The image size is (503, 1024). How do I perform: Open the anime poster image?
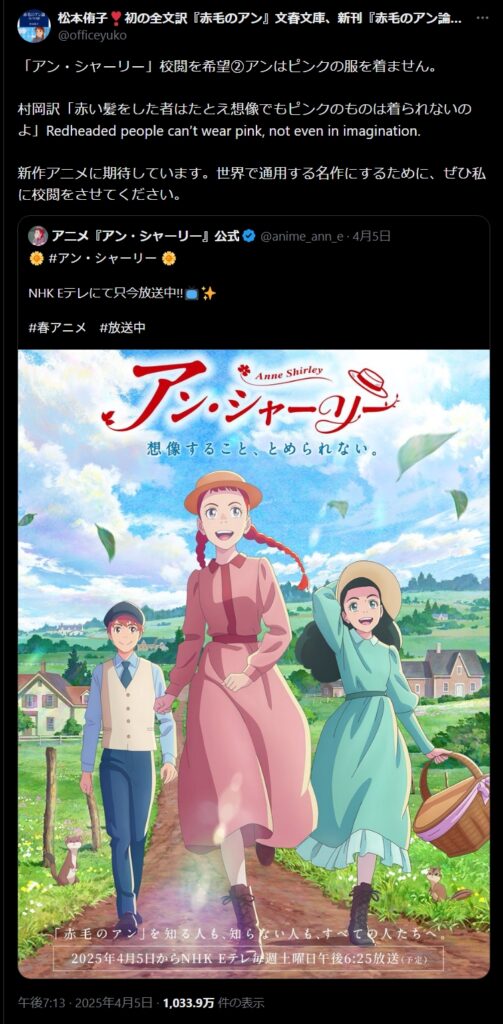253,664
